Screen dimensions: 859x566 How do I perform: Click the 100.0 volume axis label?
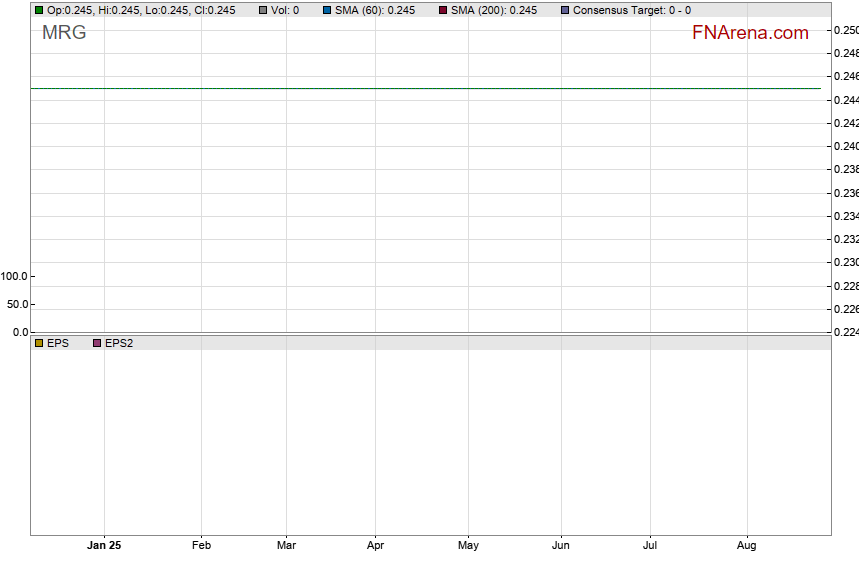tap(15, 276)
